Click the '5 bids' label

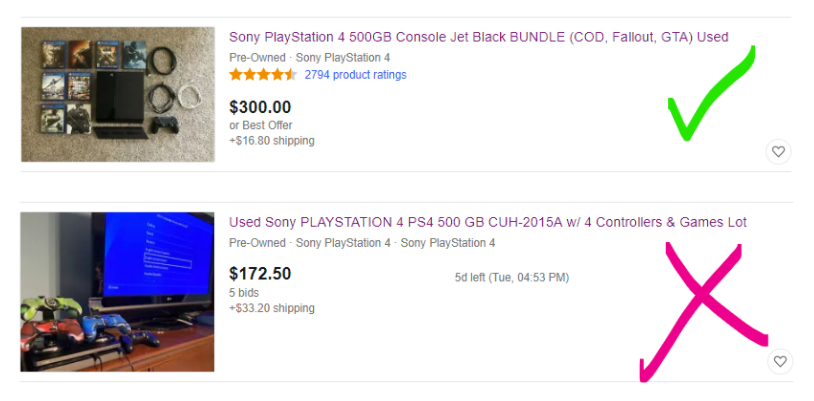245,292
